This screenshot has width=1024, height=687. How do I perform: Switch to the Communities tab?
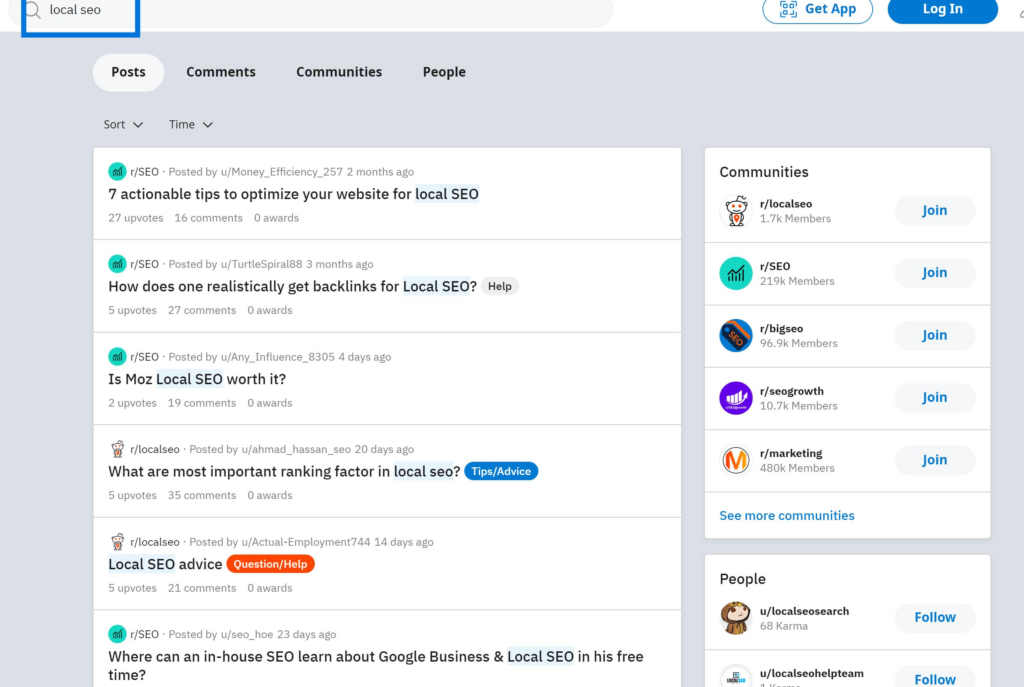pos(338,71)
